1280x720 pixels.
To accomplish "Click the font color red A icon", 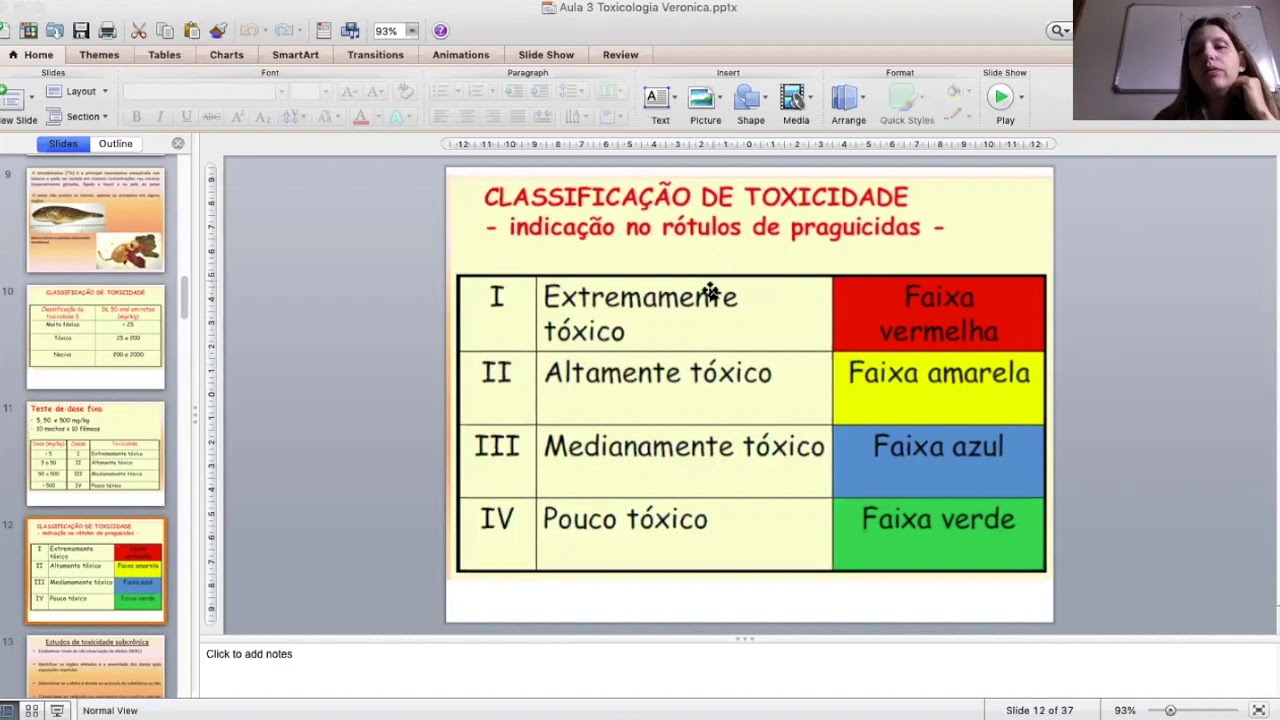I will 361,117.
